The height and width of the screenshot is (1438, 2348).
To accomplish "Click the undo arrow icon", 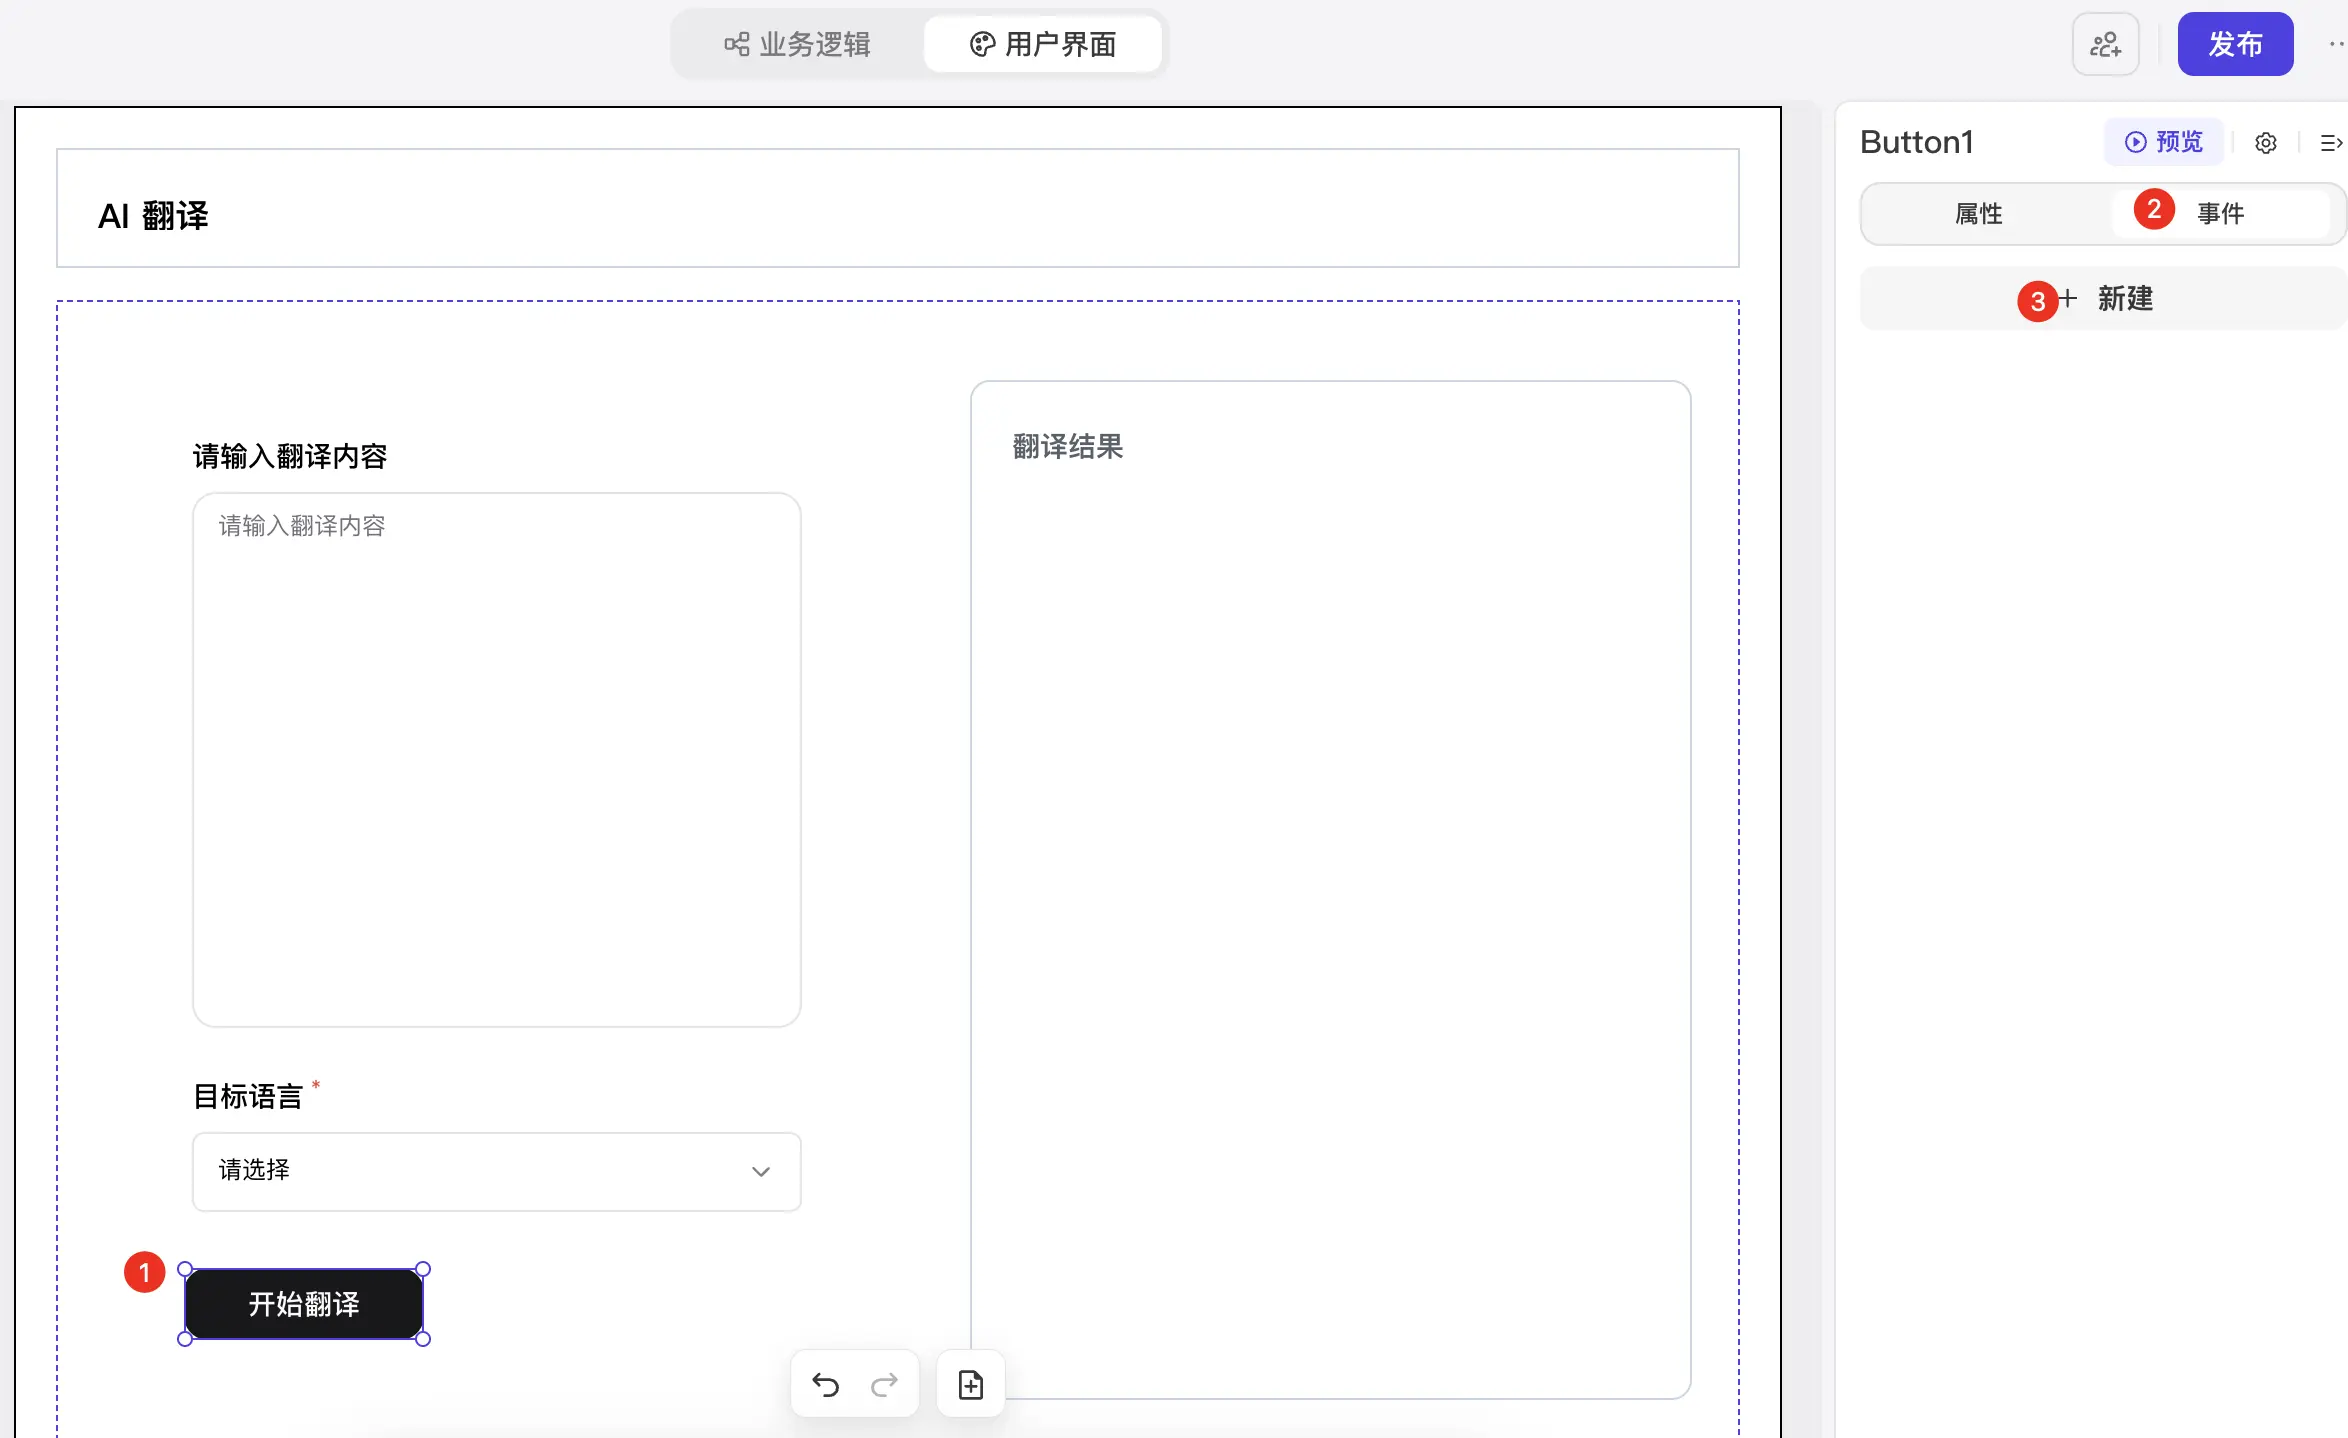I will [825, 1385].
